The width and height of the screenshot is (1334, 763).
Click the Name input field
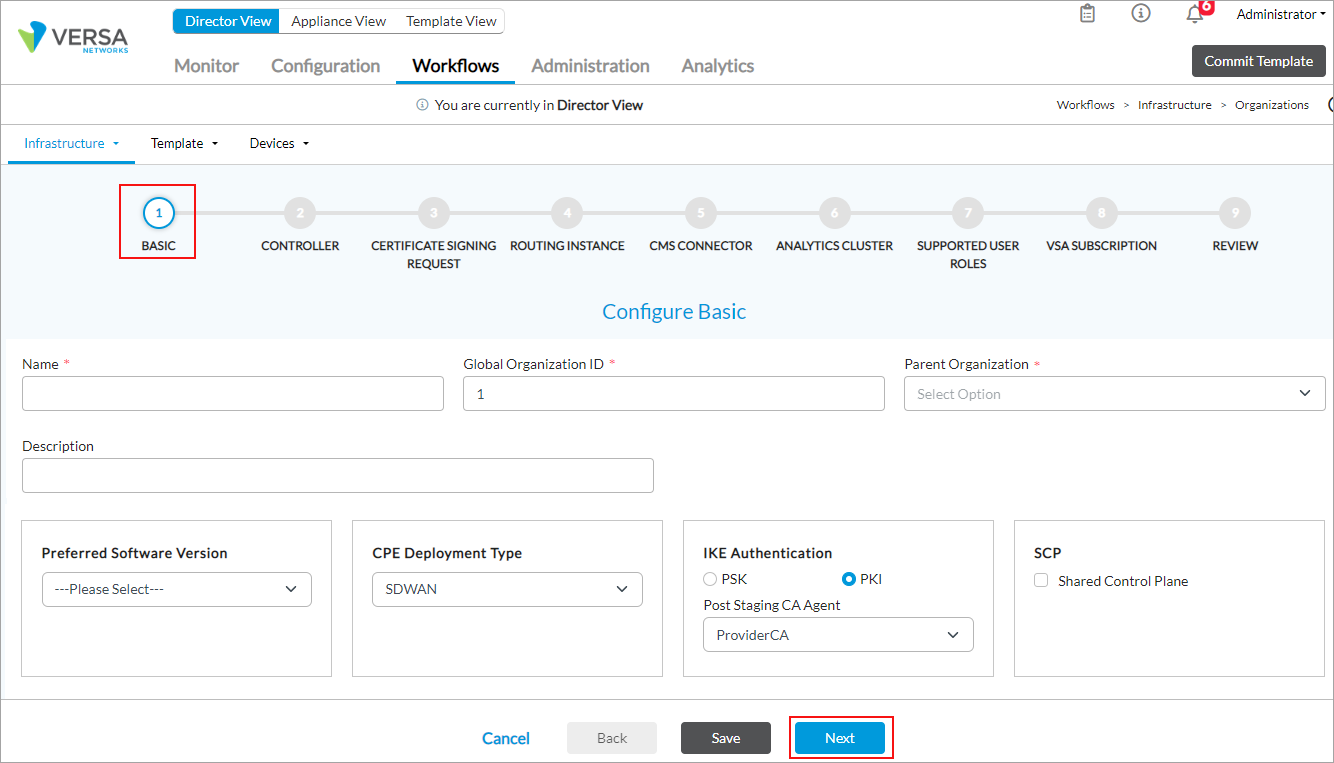232,394
